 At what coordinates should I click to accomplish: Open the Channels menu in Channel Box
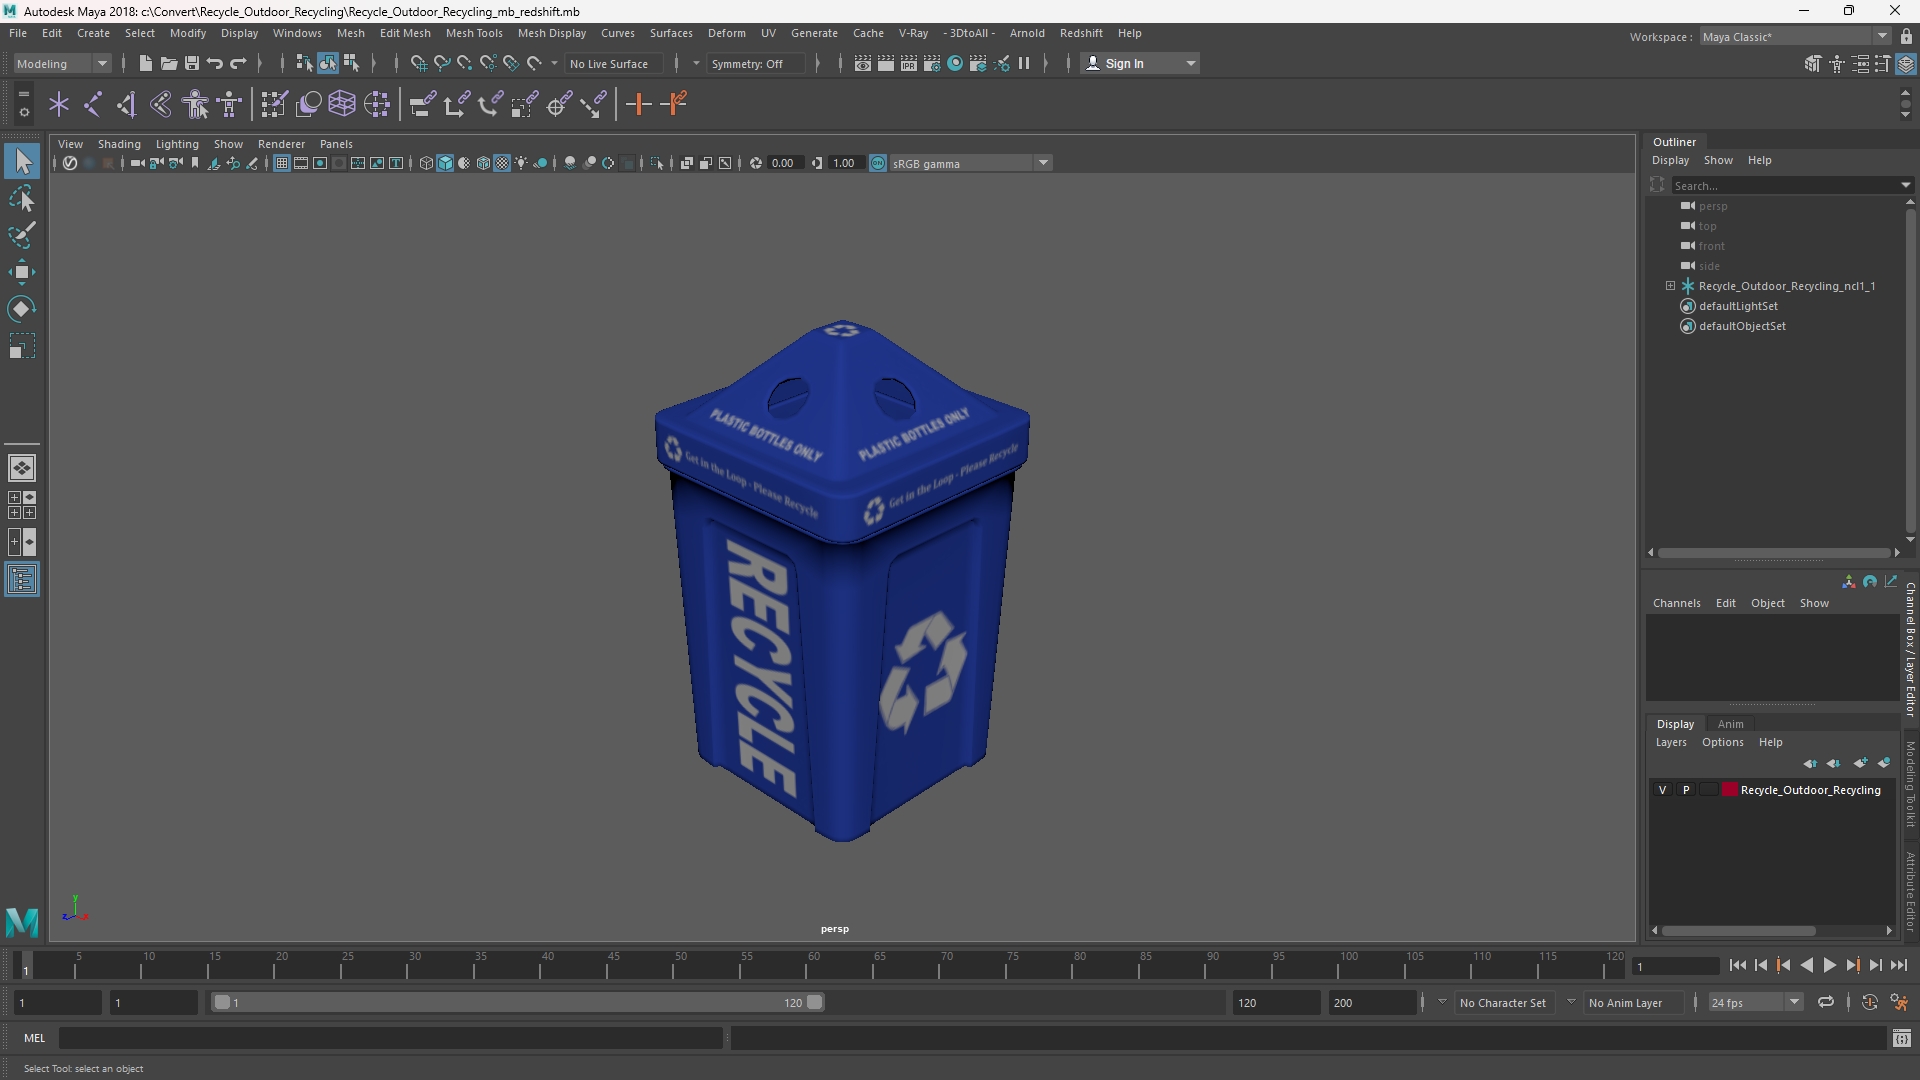[x=1676, y=603]
